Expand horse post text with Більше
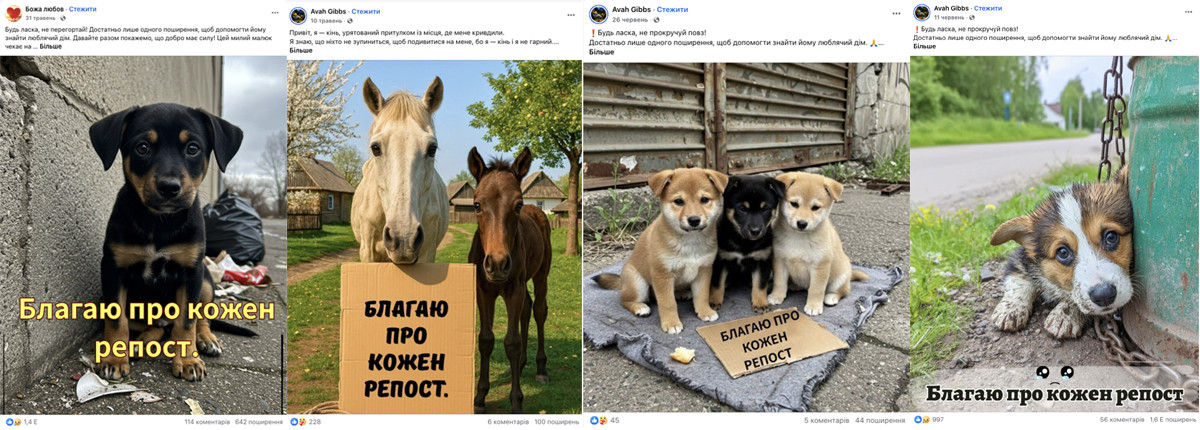 301,50
